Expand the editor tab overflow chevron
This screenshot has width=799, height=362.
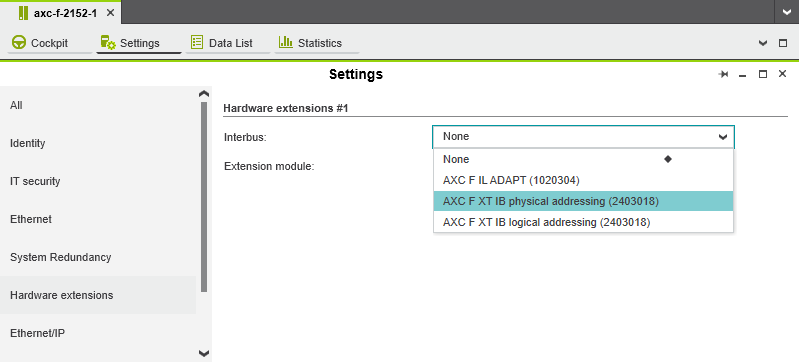[x=763, y=43]
